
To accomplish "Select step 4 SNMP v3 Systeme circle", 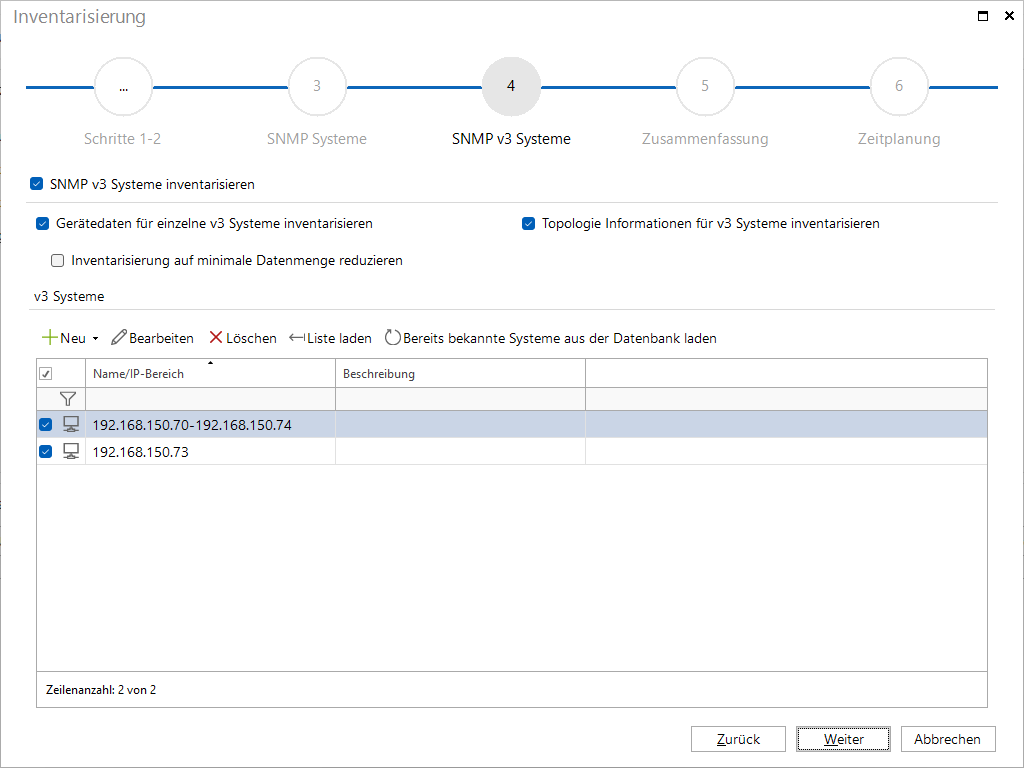I will click(511, 86).
